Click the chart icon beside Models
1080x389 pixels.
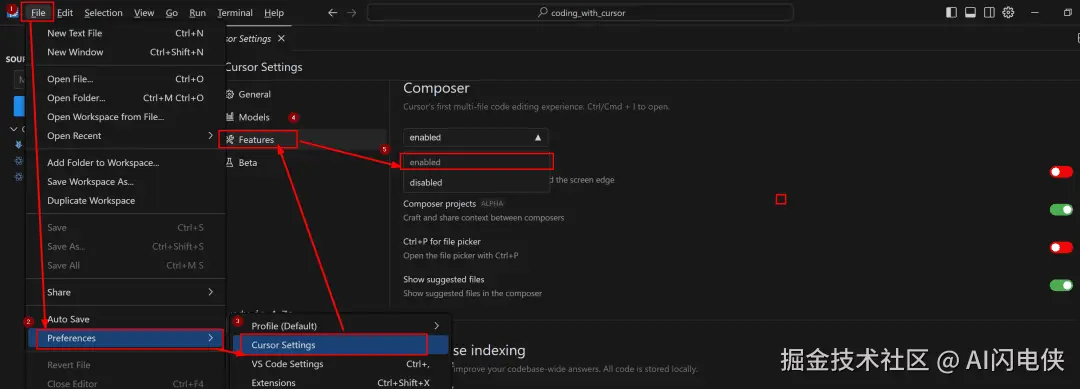(230, 117)
